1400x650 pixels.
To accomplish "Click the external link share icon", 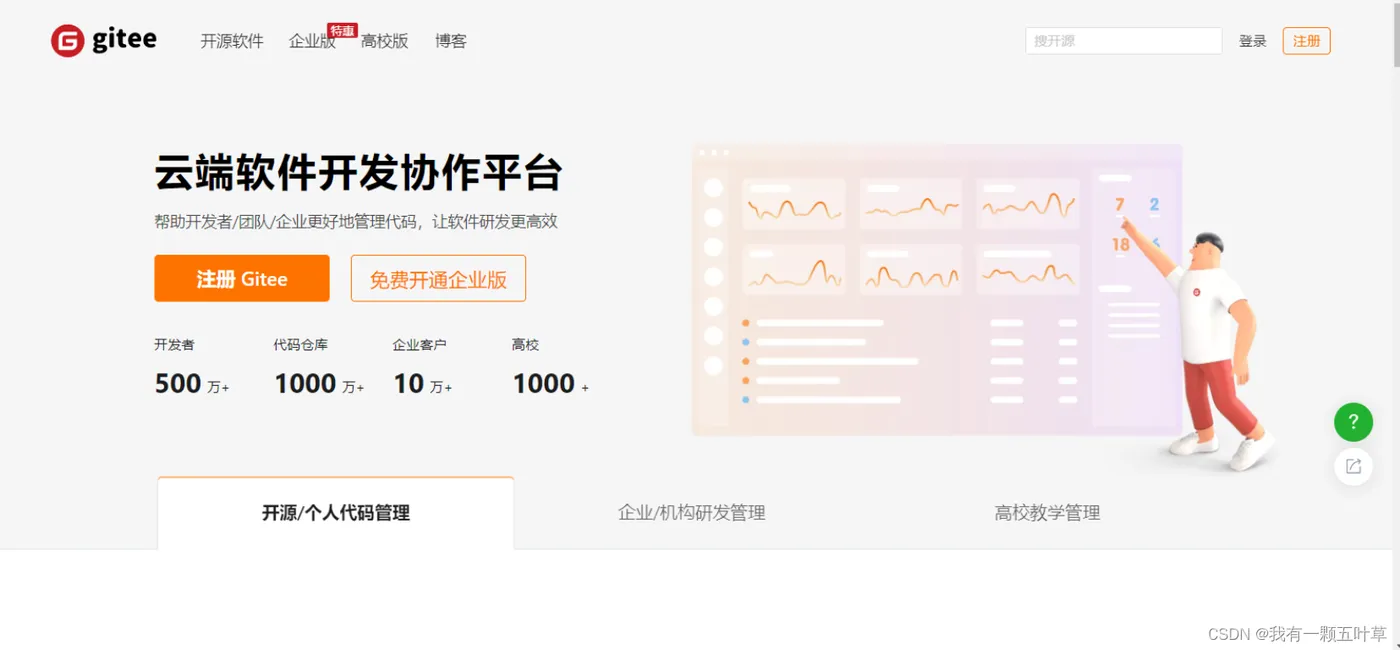I will point(1353,466).
